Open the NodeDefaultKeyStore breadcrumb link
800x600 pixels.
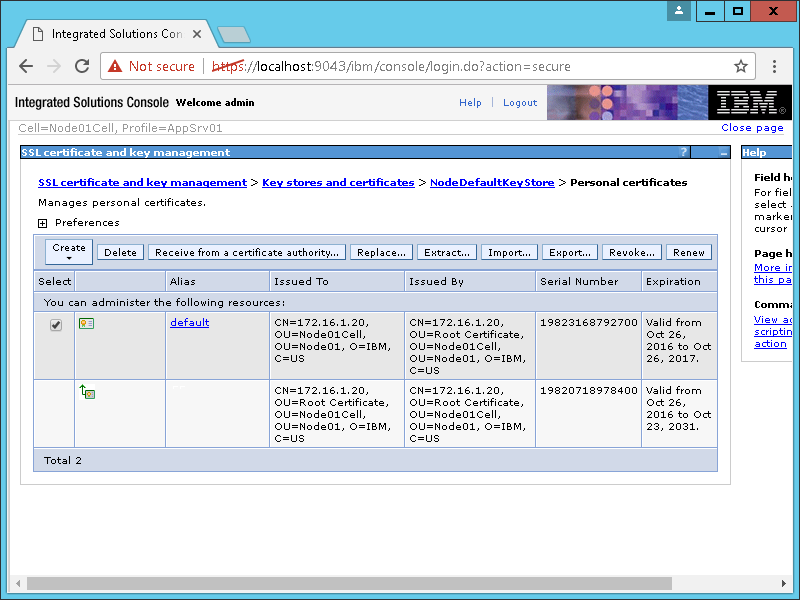pos(492,183)
